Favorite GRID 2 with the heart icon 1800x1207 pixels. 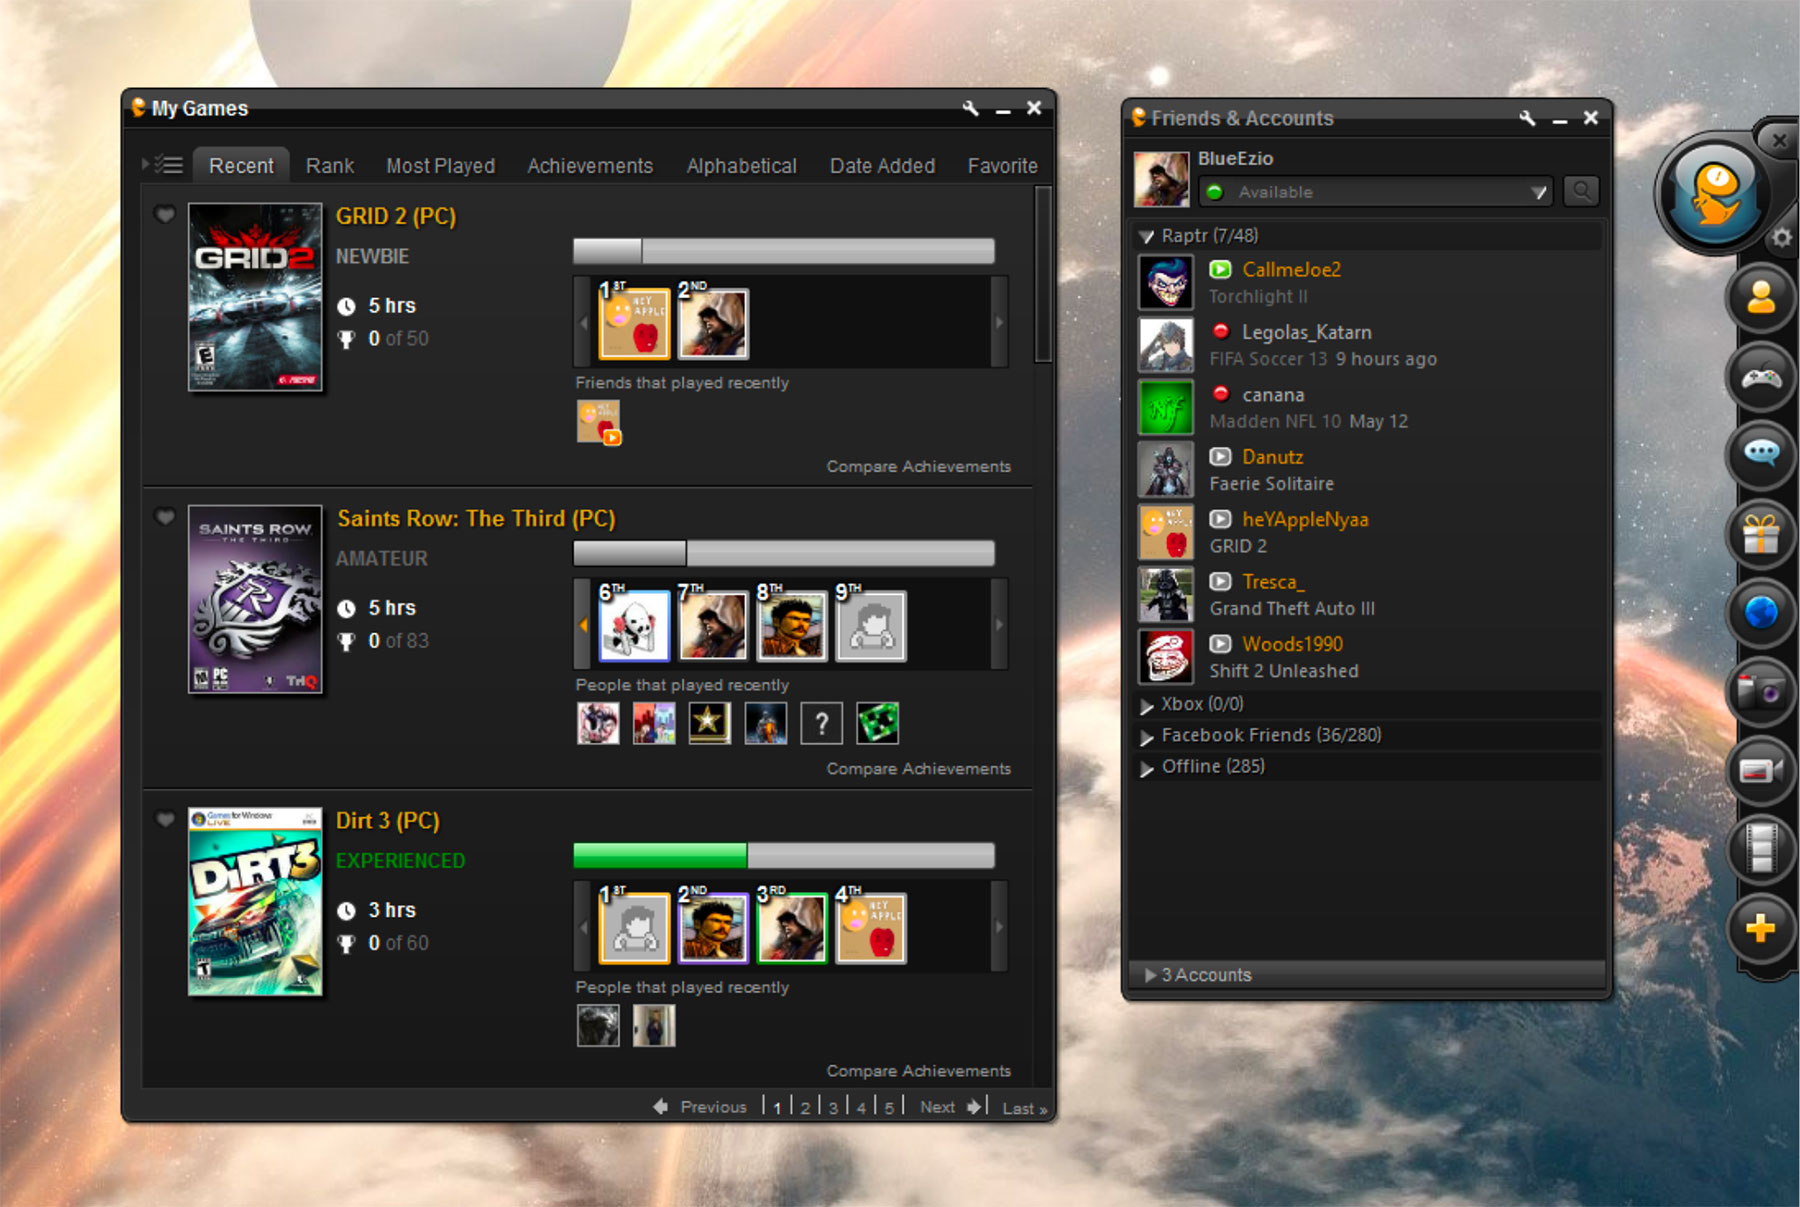tap(165, 214)
